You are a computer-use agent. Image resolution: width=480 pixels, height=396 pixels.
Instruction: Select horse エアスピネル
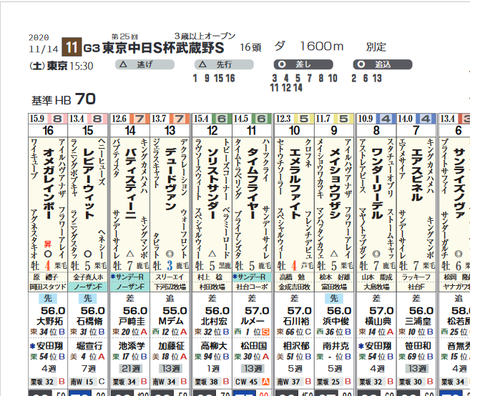tap(416, 175)
